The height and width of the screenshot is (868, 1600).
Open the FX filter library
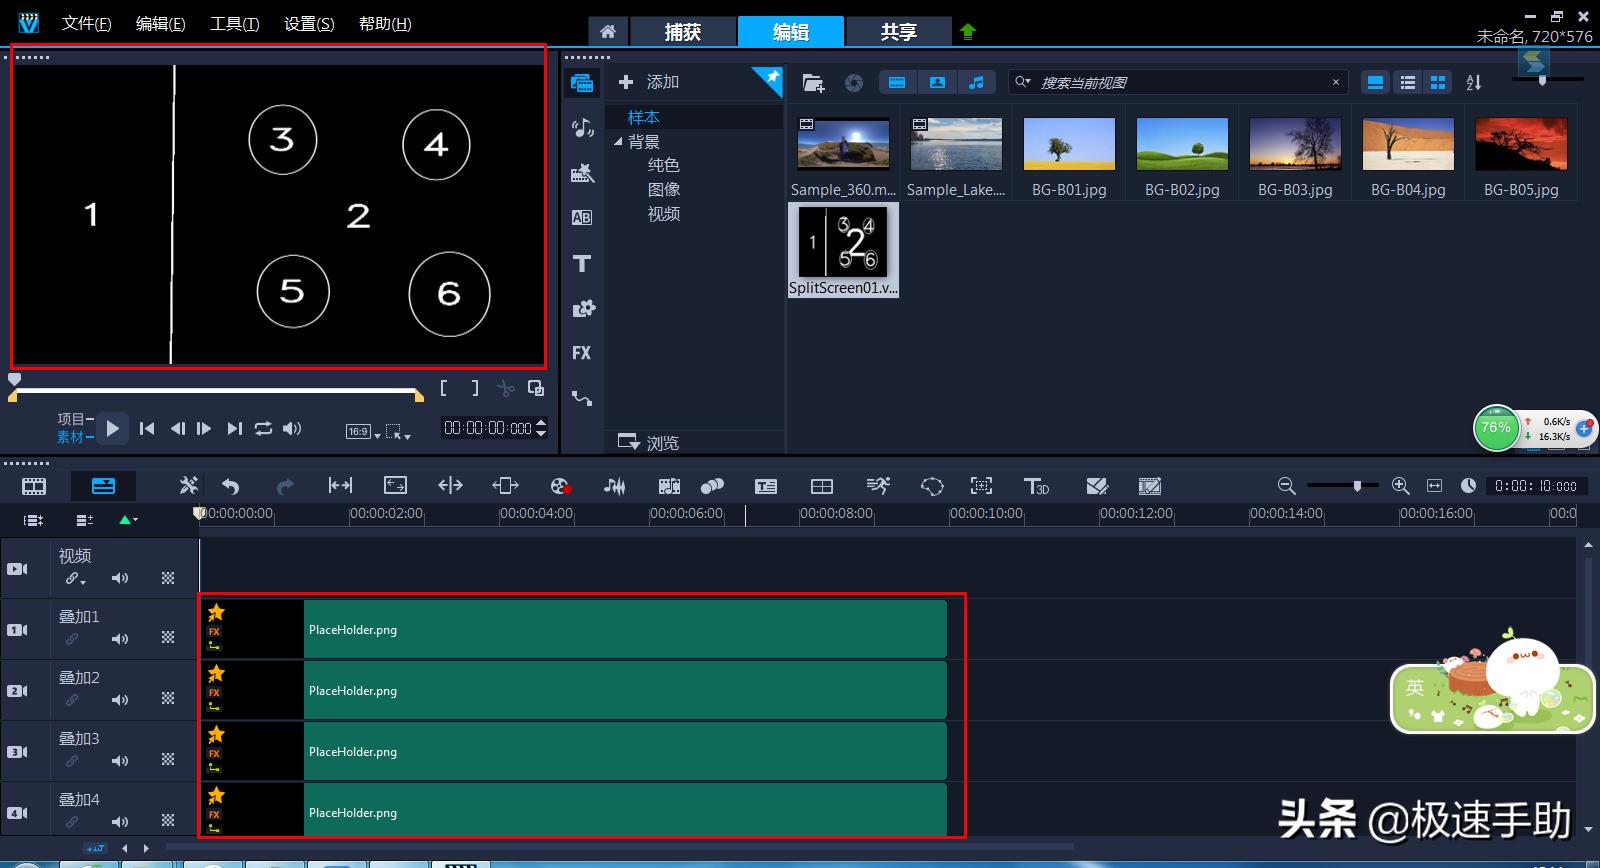tap(582, 353)
